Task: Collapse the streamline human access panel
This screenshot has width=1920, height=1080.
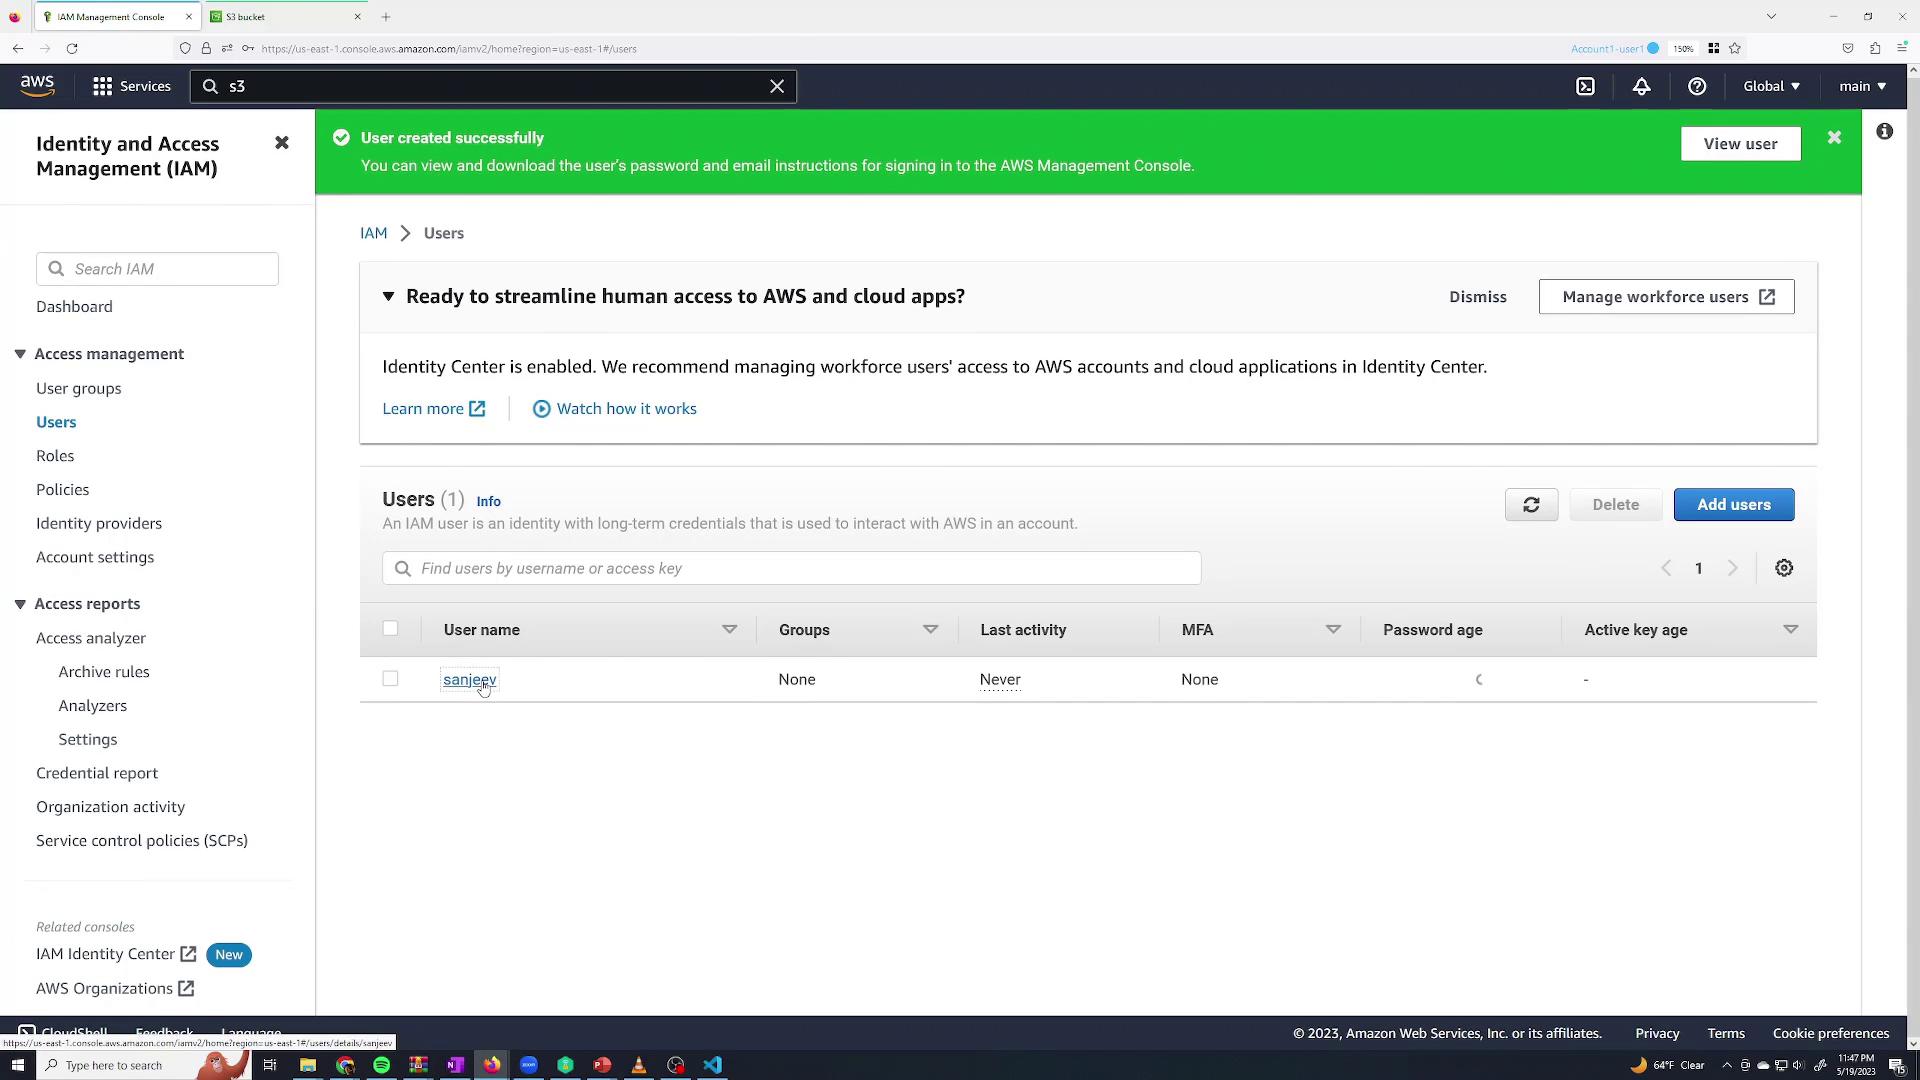Action: coord(388,297)
